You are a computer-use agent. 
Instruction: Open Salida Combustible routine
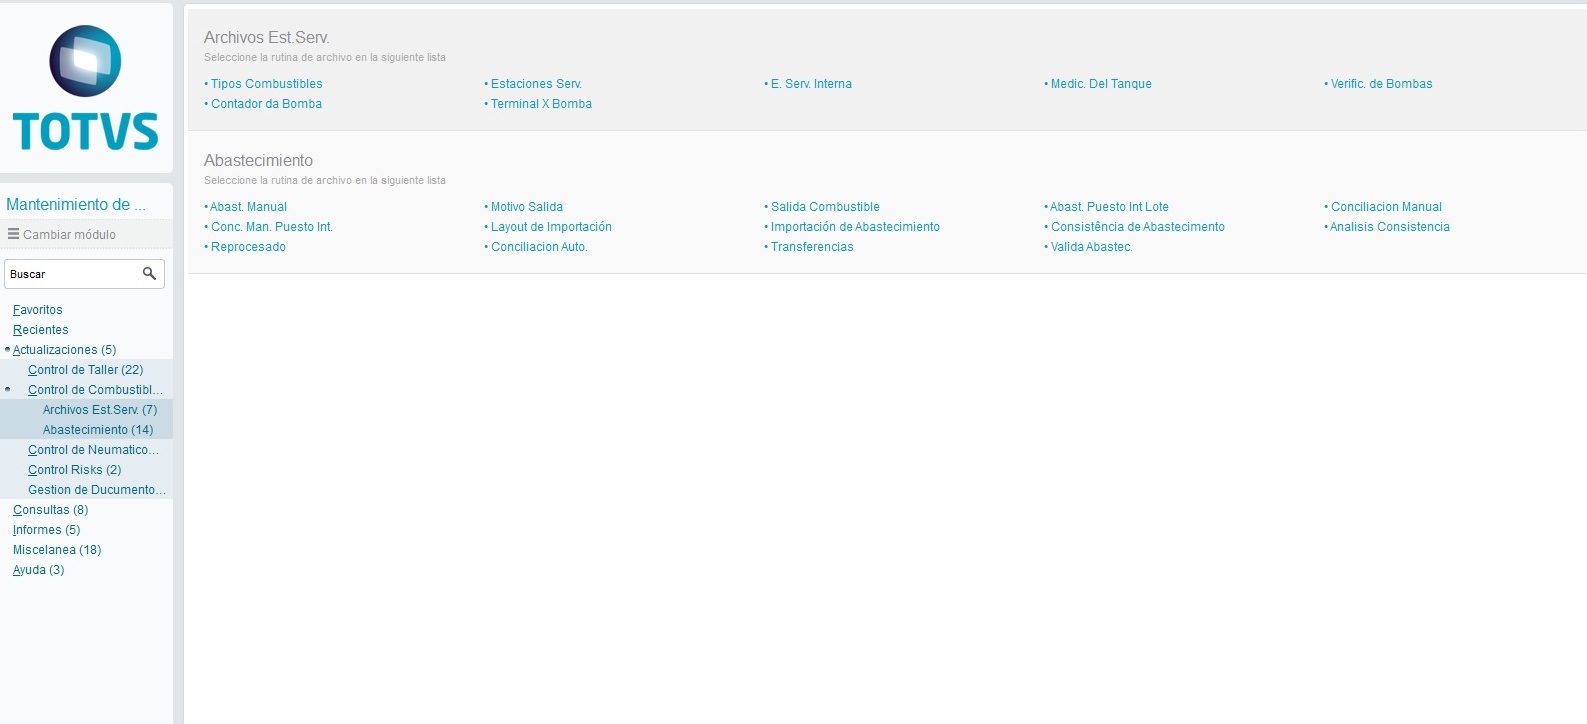[825, 207]
